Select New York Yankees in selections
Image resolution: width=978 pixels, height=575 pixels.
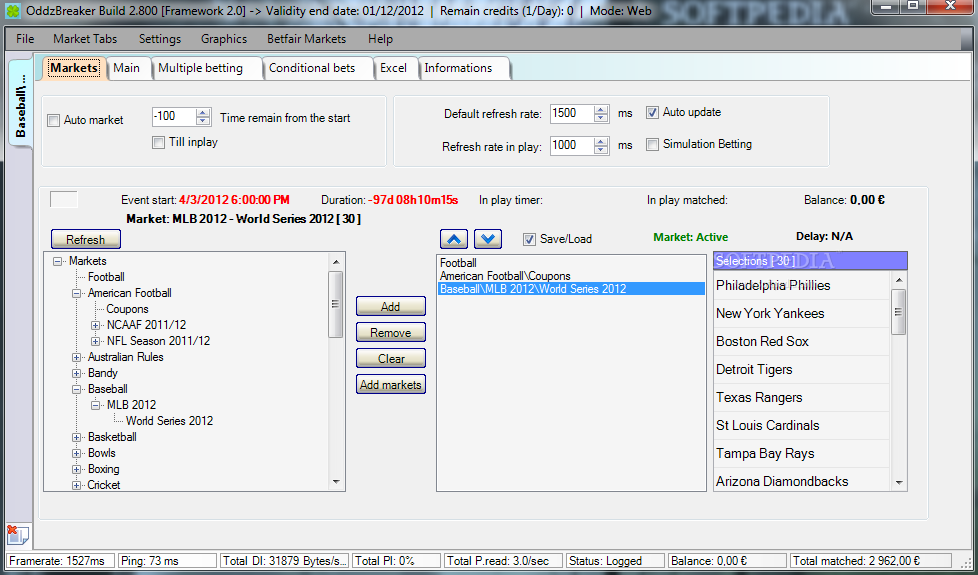pyautogui.click(x=801, y=314)
